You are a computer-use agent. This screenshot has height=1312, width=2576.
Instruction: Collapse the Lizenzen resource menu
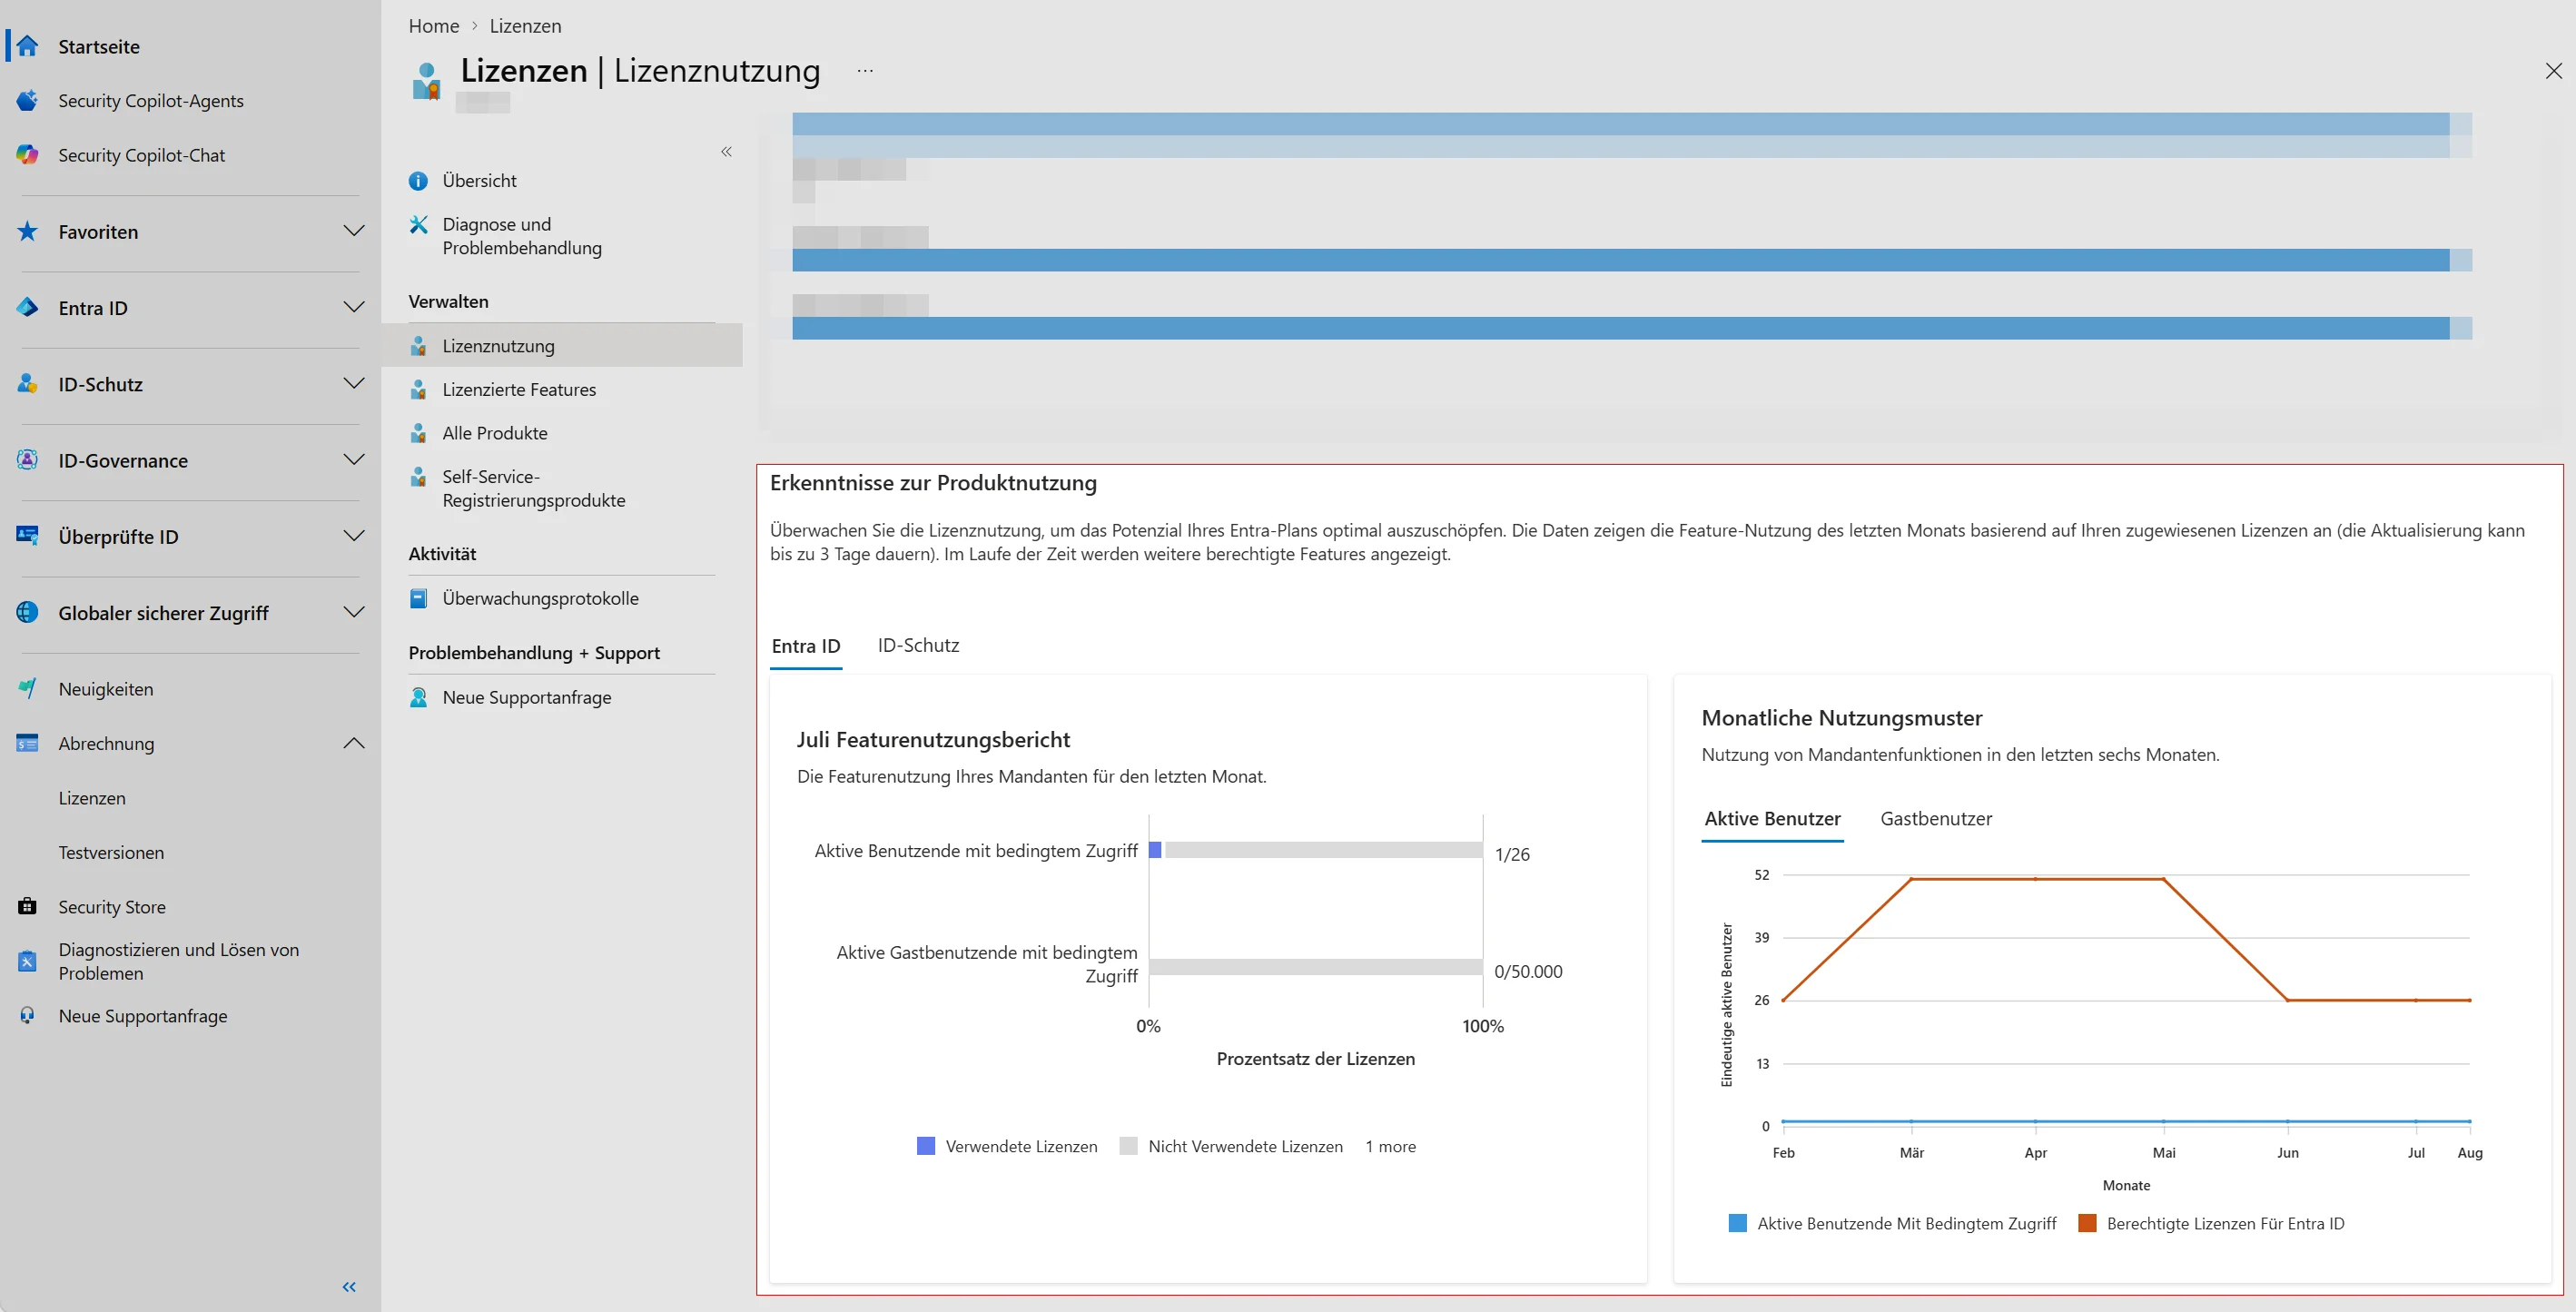tap(726, 152)
